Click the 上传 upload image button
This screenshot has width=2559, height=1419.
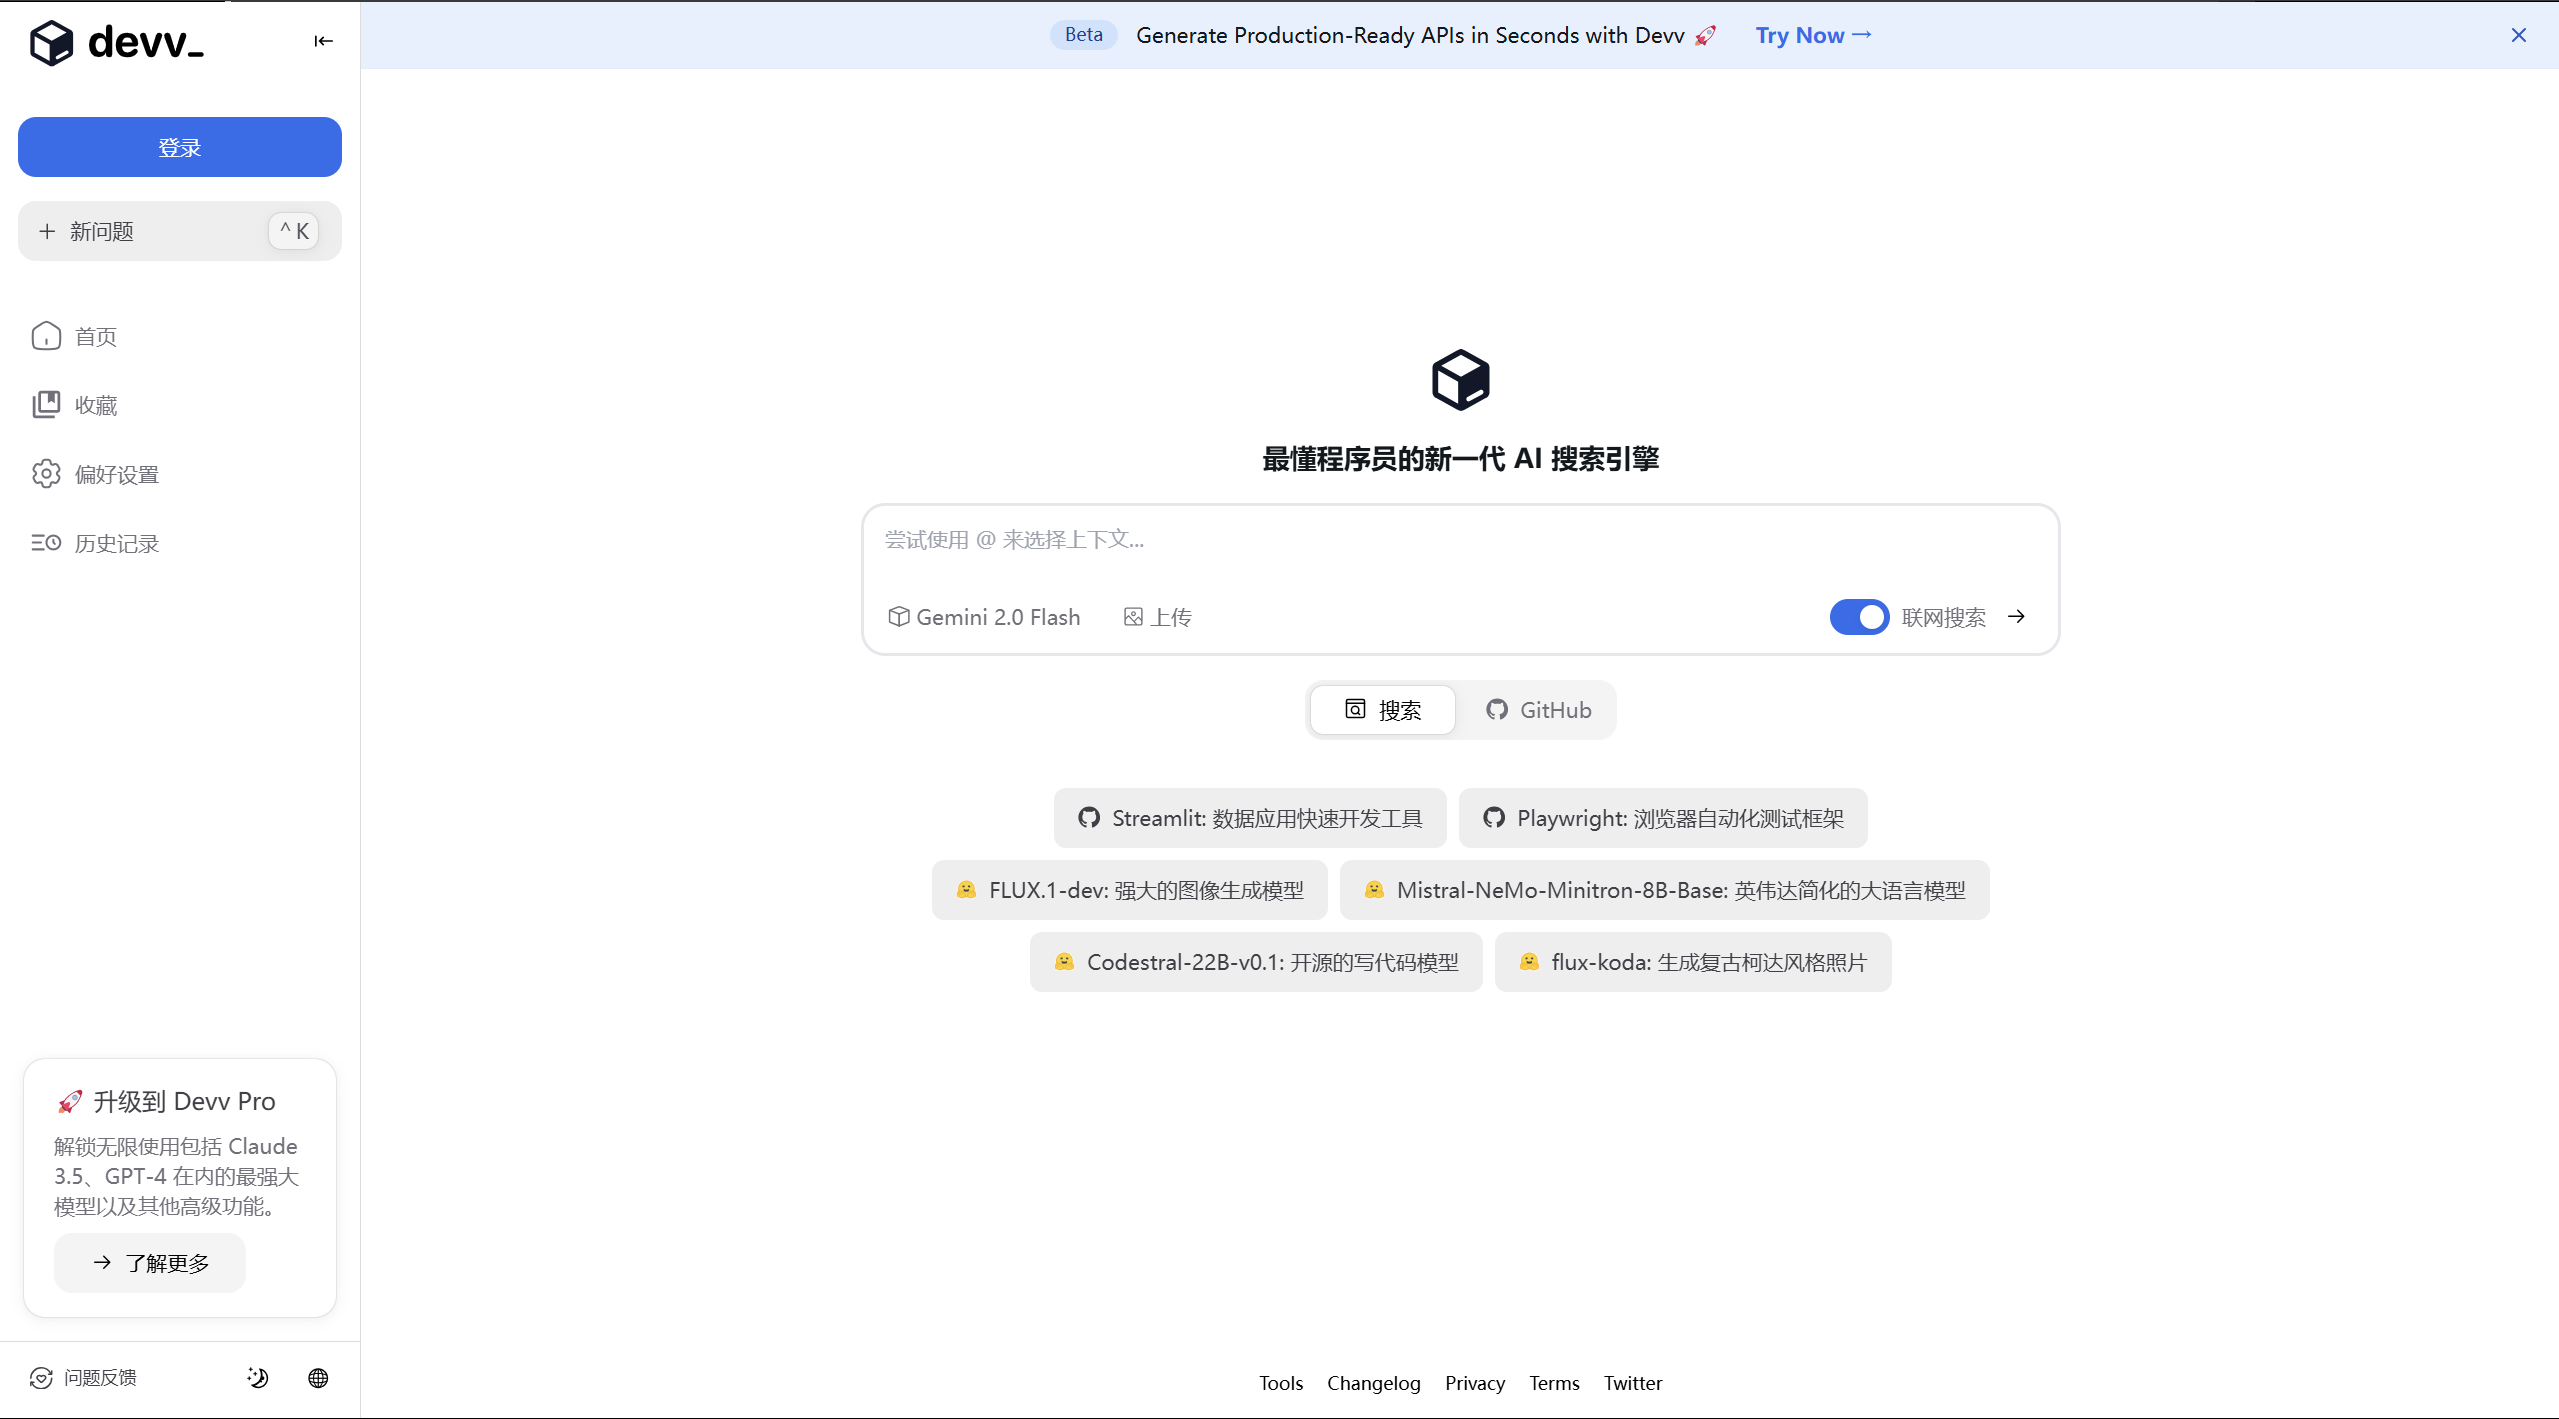click(1157, 617)
